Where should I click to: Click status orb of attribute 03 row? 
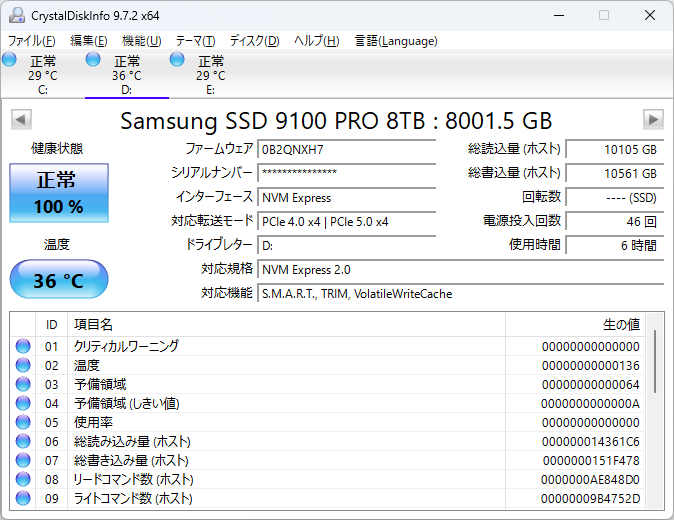coord(23,384)
